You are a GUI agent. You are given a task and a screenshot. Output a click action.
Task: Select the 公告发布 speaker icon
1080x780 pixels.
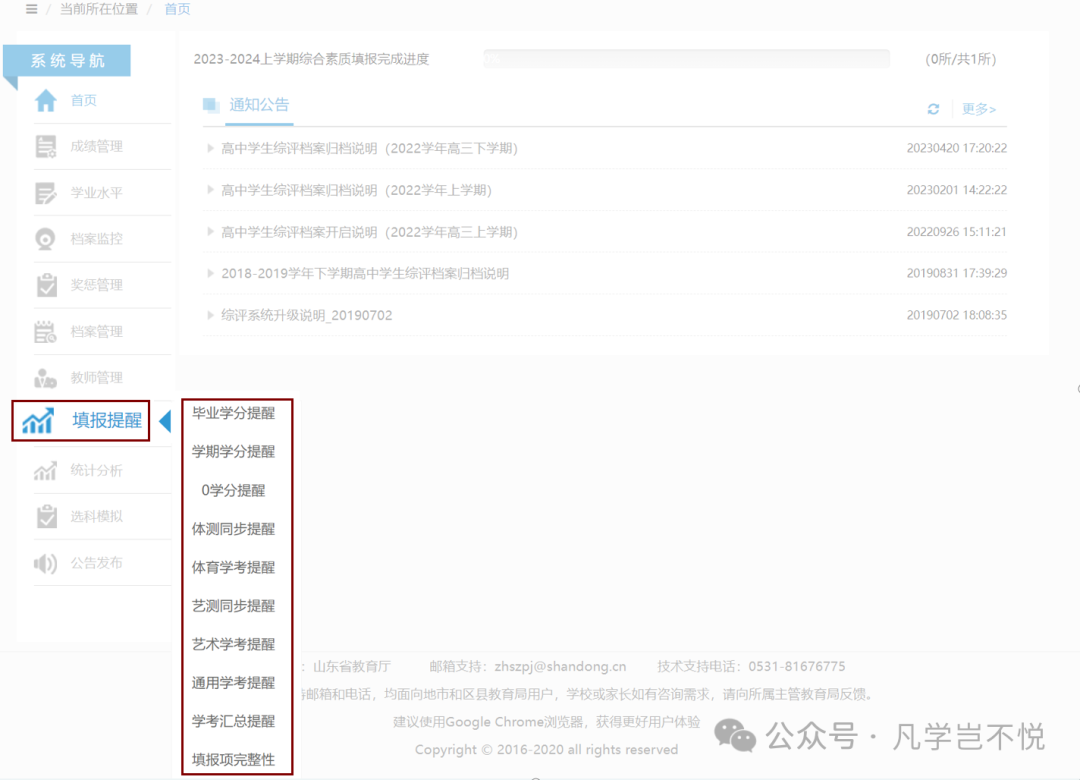coord(48,562)
